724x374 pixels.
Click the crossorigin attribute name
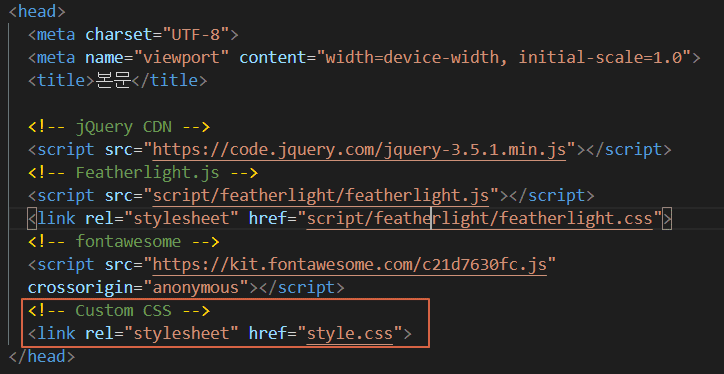click(80, 288)
